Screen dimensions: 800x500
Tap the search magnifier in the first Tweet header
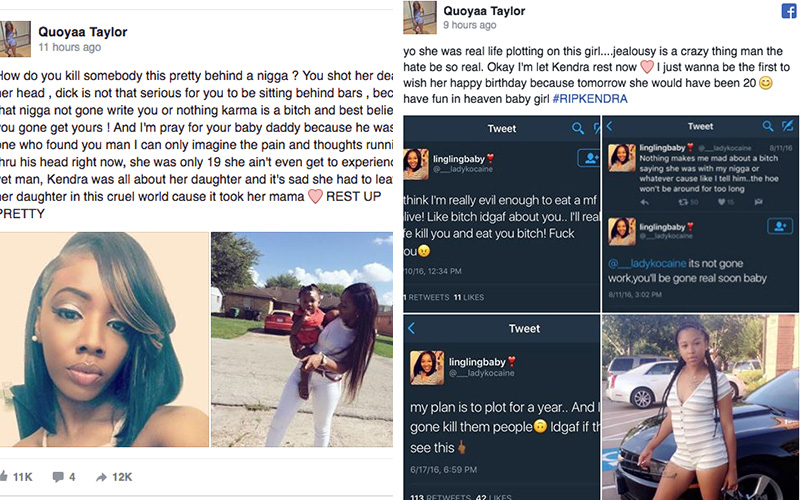click(x=578, y=128)
